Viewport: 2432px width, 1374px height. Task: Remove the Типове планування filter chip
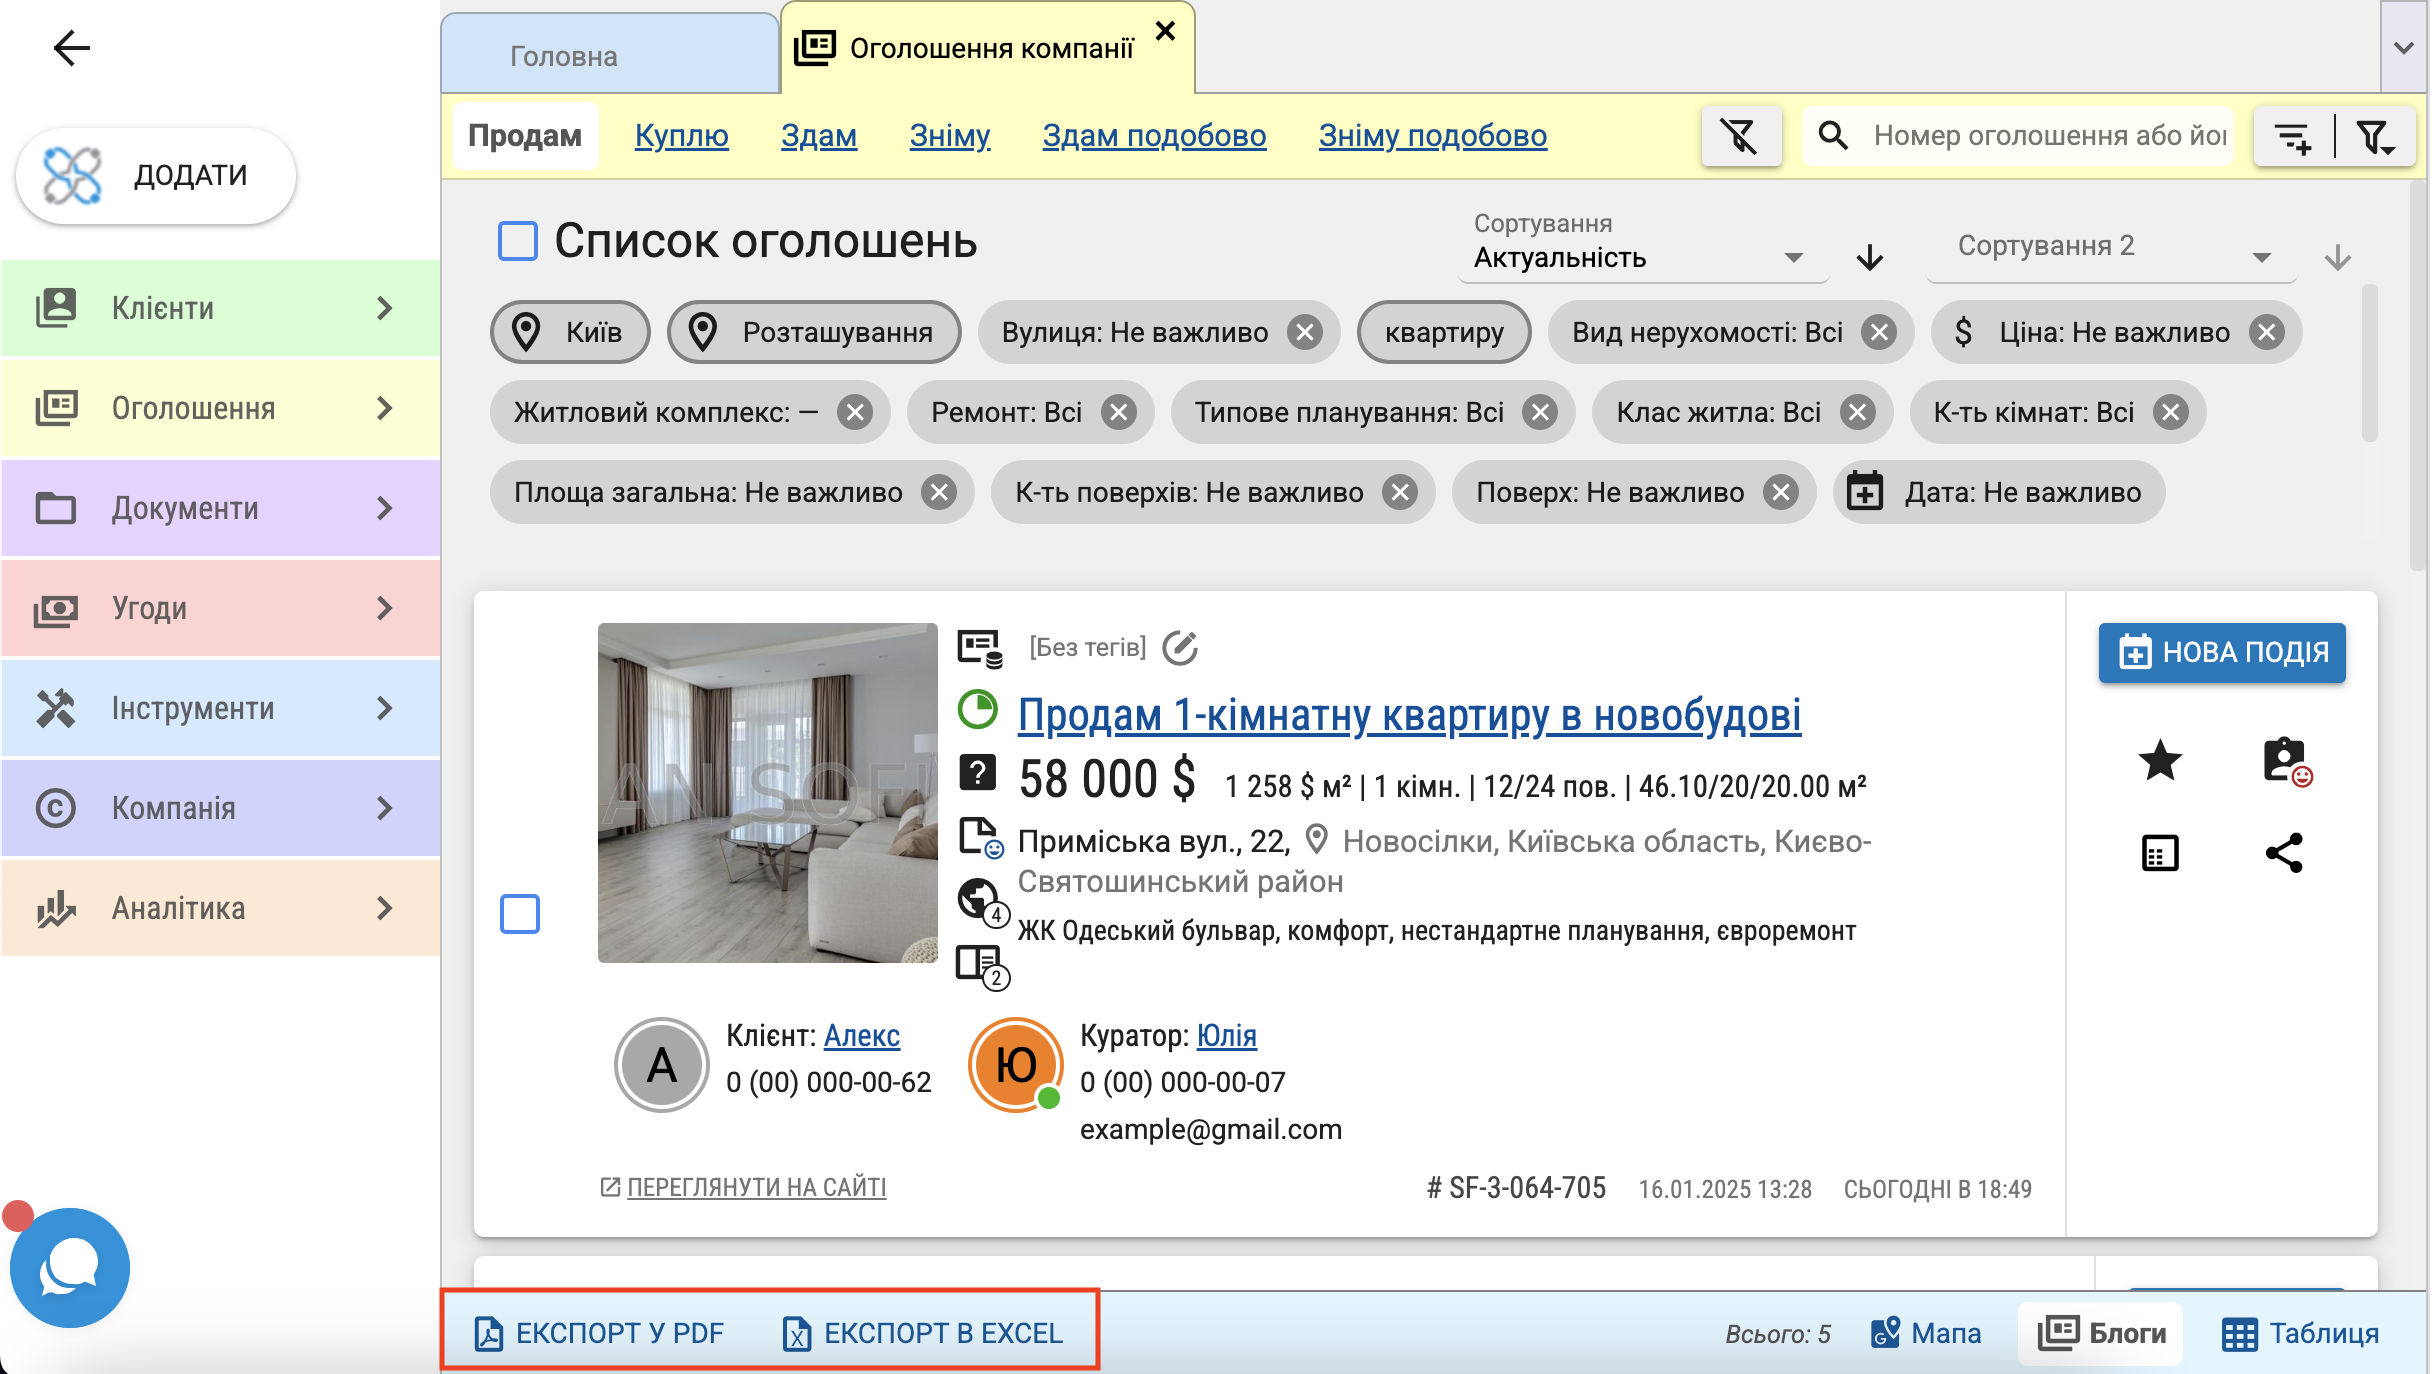[x=1541, y=412]
